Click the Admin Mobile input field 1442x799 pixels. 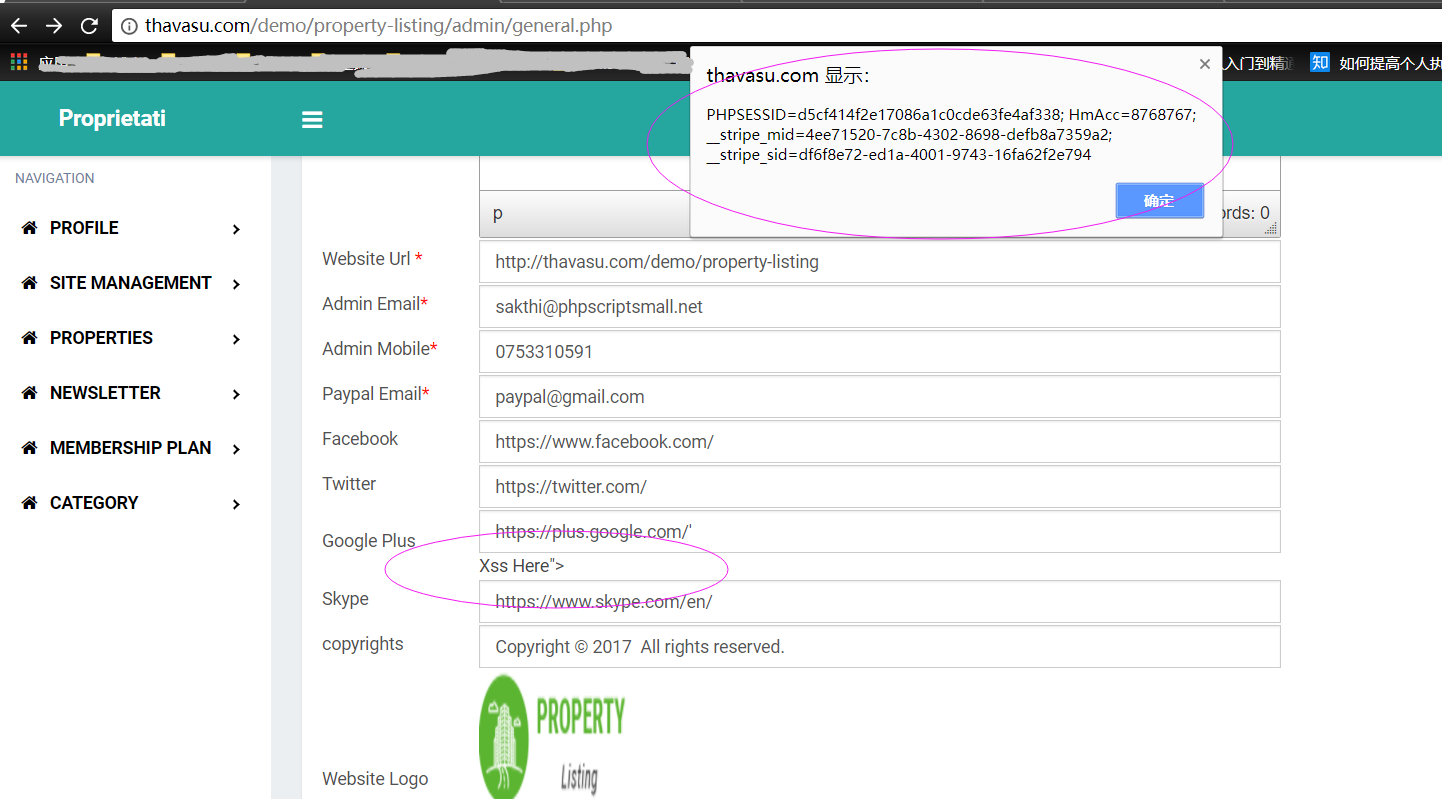click(880, 352)
